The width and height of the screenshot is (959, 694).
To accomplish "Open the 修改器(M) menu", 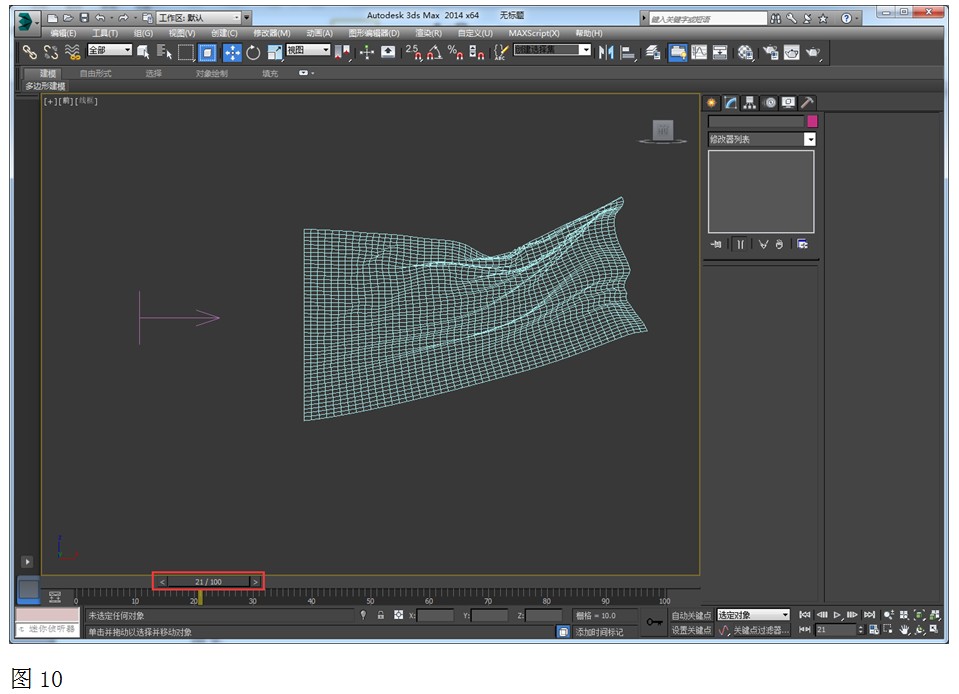I will [x=272, y=33].
